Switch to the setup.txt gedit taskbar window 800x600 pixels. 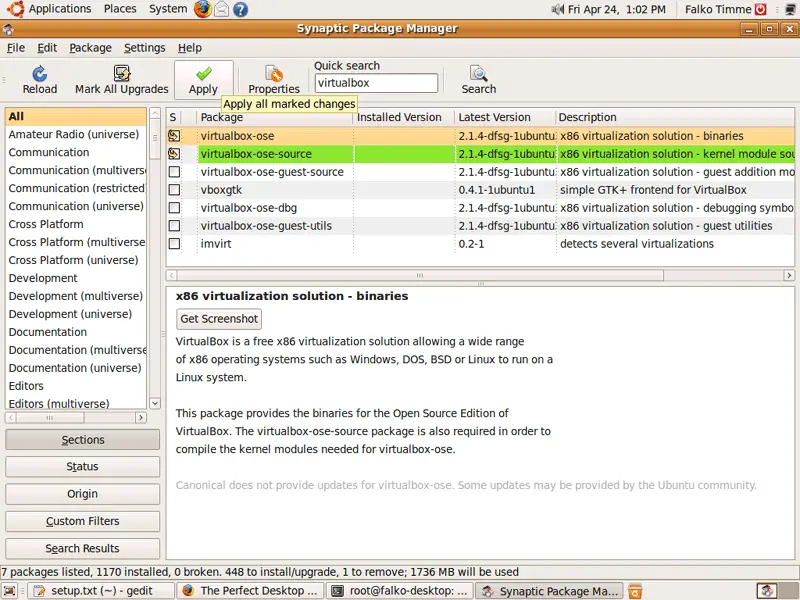tap(100, 591)
